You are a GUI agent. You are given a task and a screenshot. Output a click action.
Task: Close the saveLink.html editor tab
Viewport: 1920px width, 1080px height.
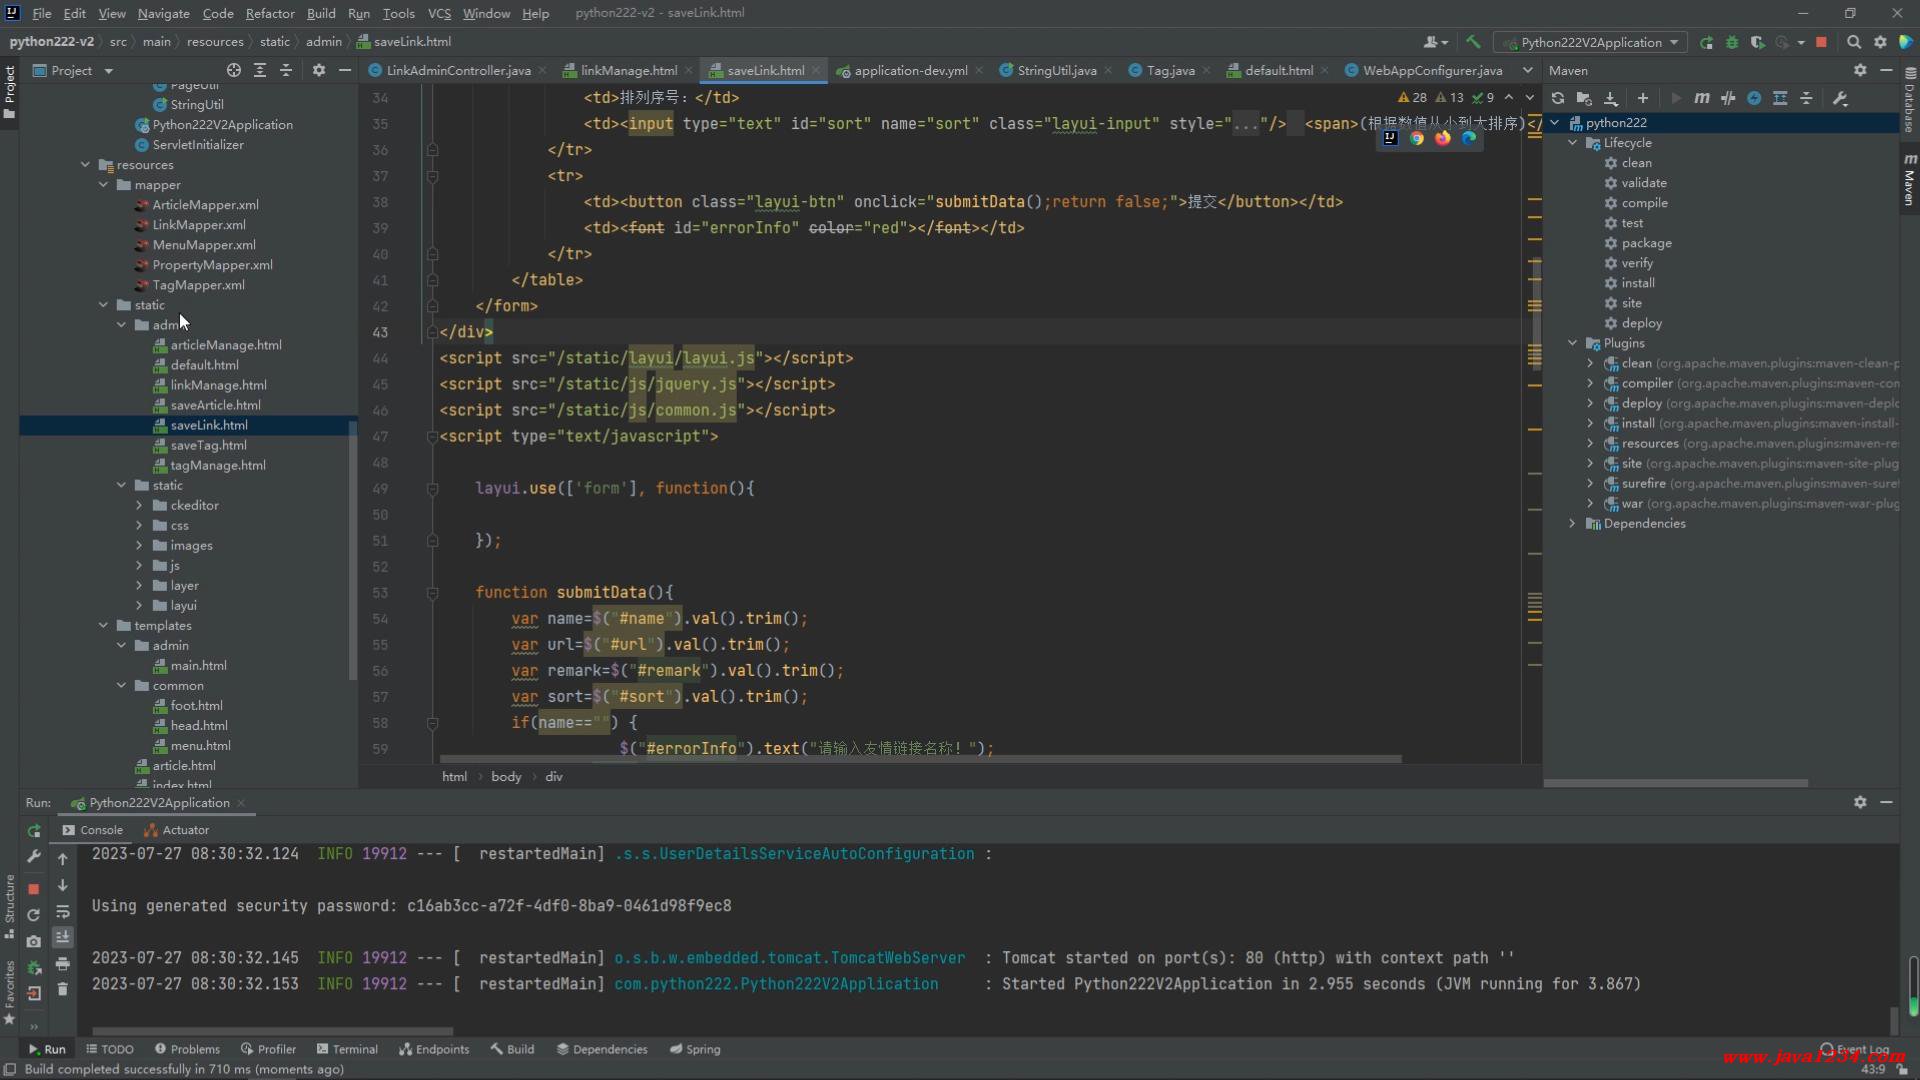click(816, 70)
